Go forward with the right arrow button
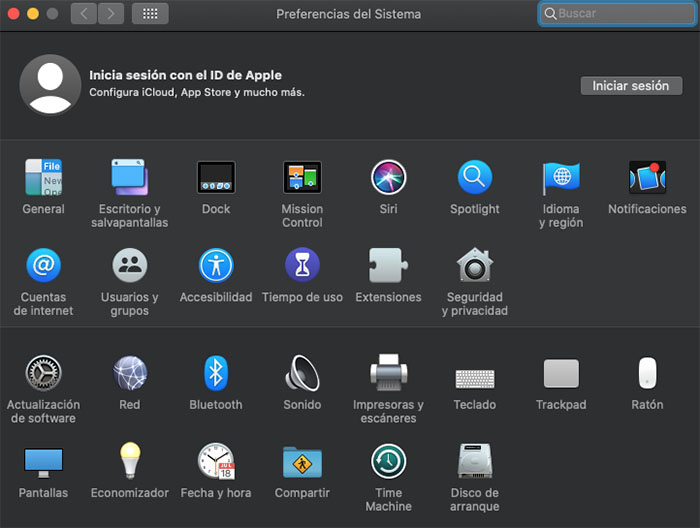 point(111,14)
